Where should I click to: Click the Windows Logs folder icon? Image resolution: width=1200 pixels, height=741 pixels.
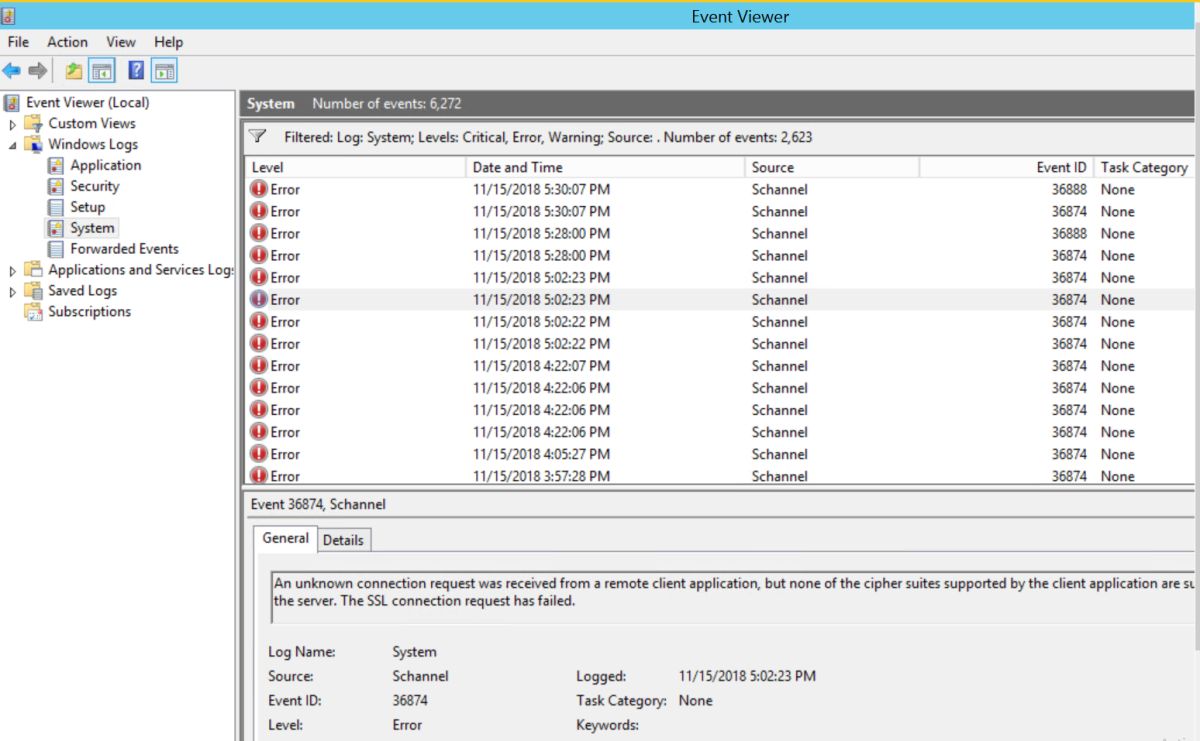tap(34, 145)
